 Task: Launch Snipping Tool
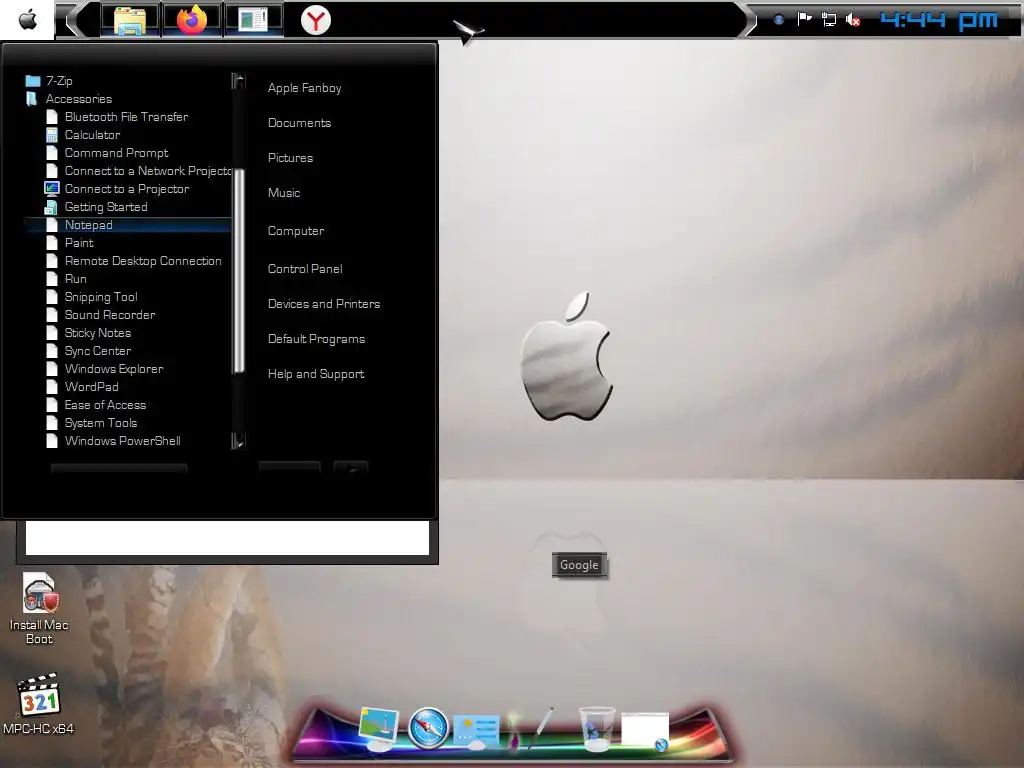(101, 296)
